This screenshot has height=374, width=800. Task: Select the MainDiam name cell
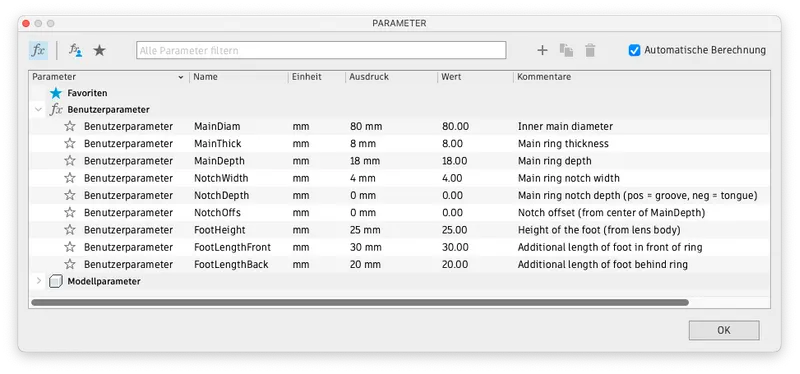217,126
